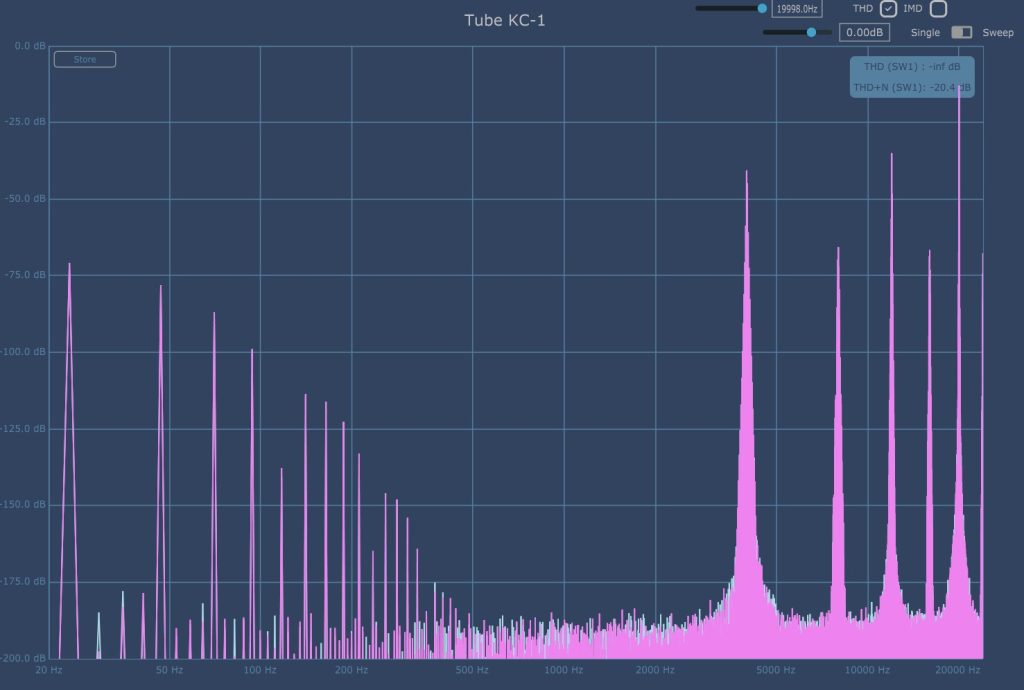This screenshot has width=1024, height=690.
Task: Click the IMD text label
Action: [913, 9]
